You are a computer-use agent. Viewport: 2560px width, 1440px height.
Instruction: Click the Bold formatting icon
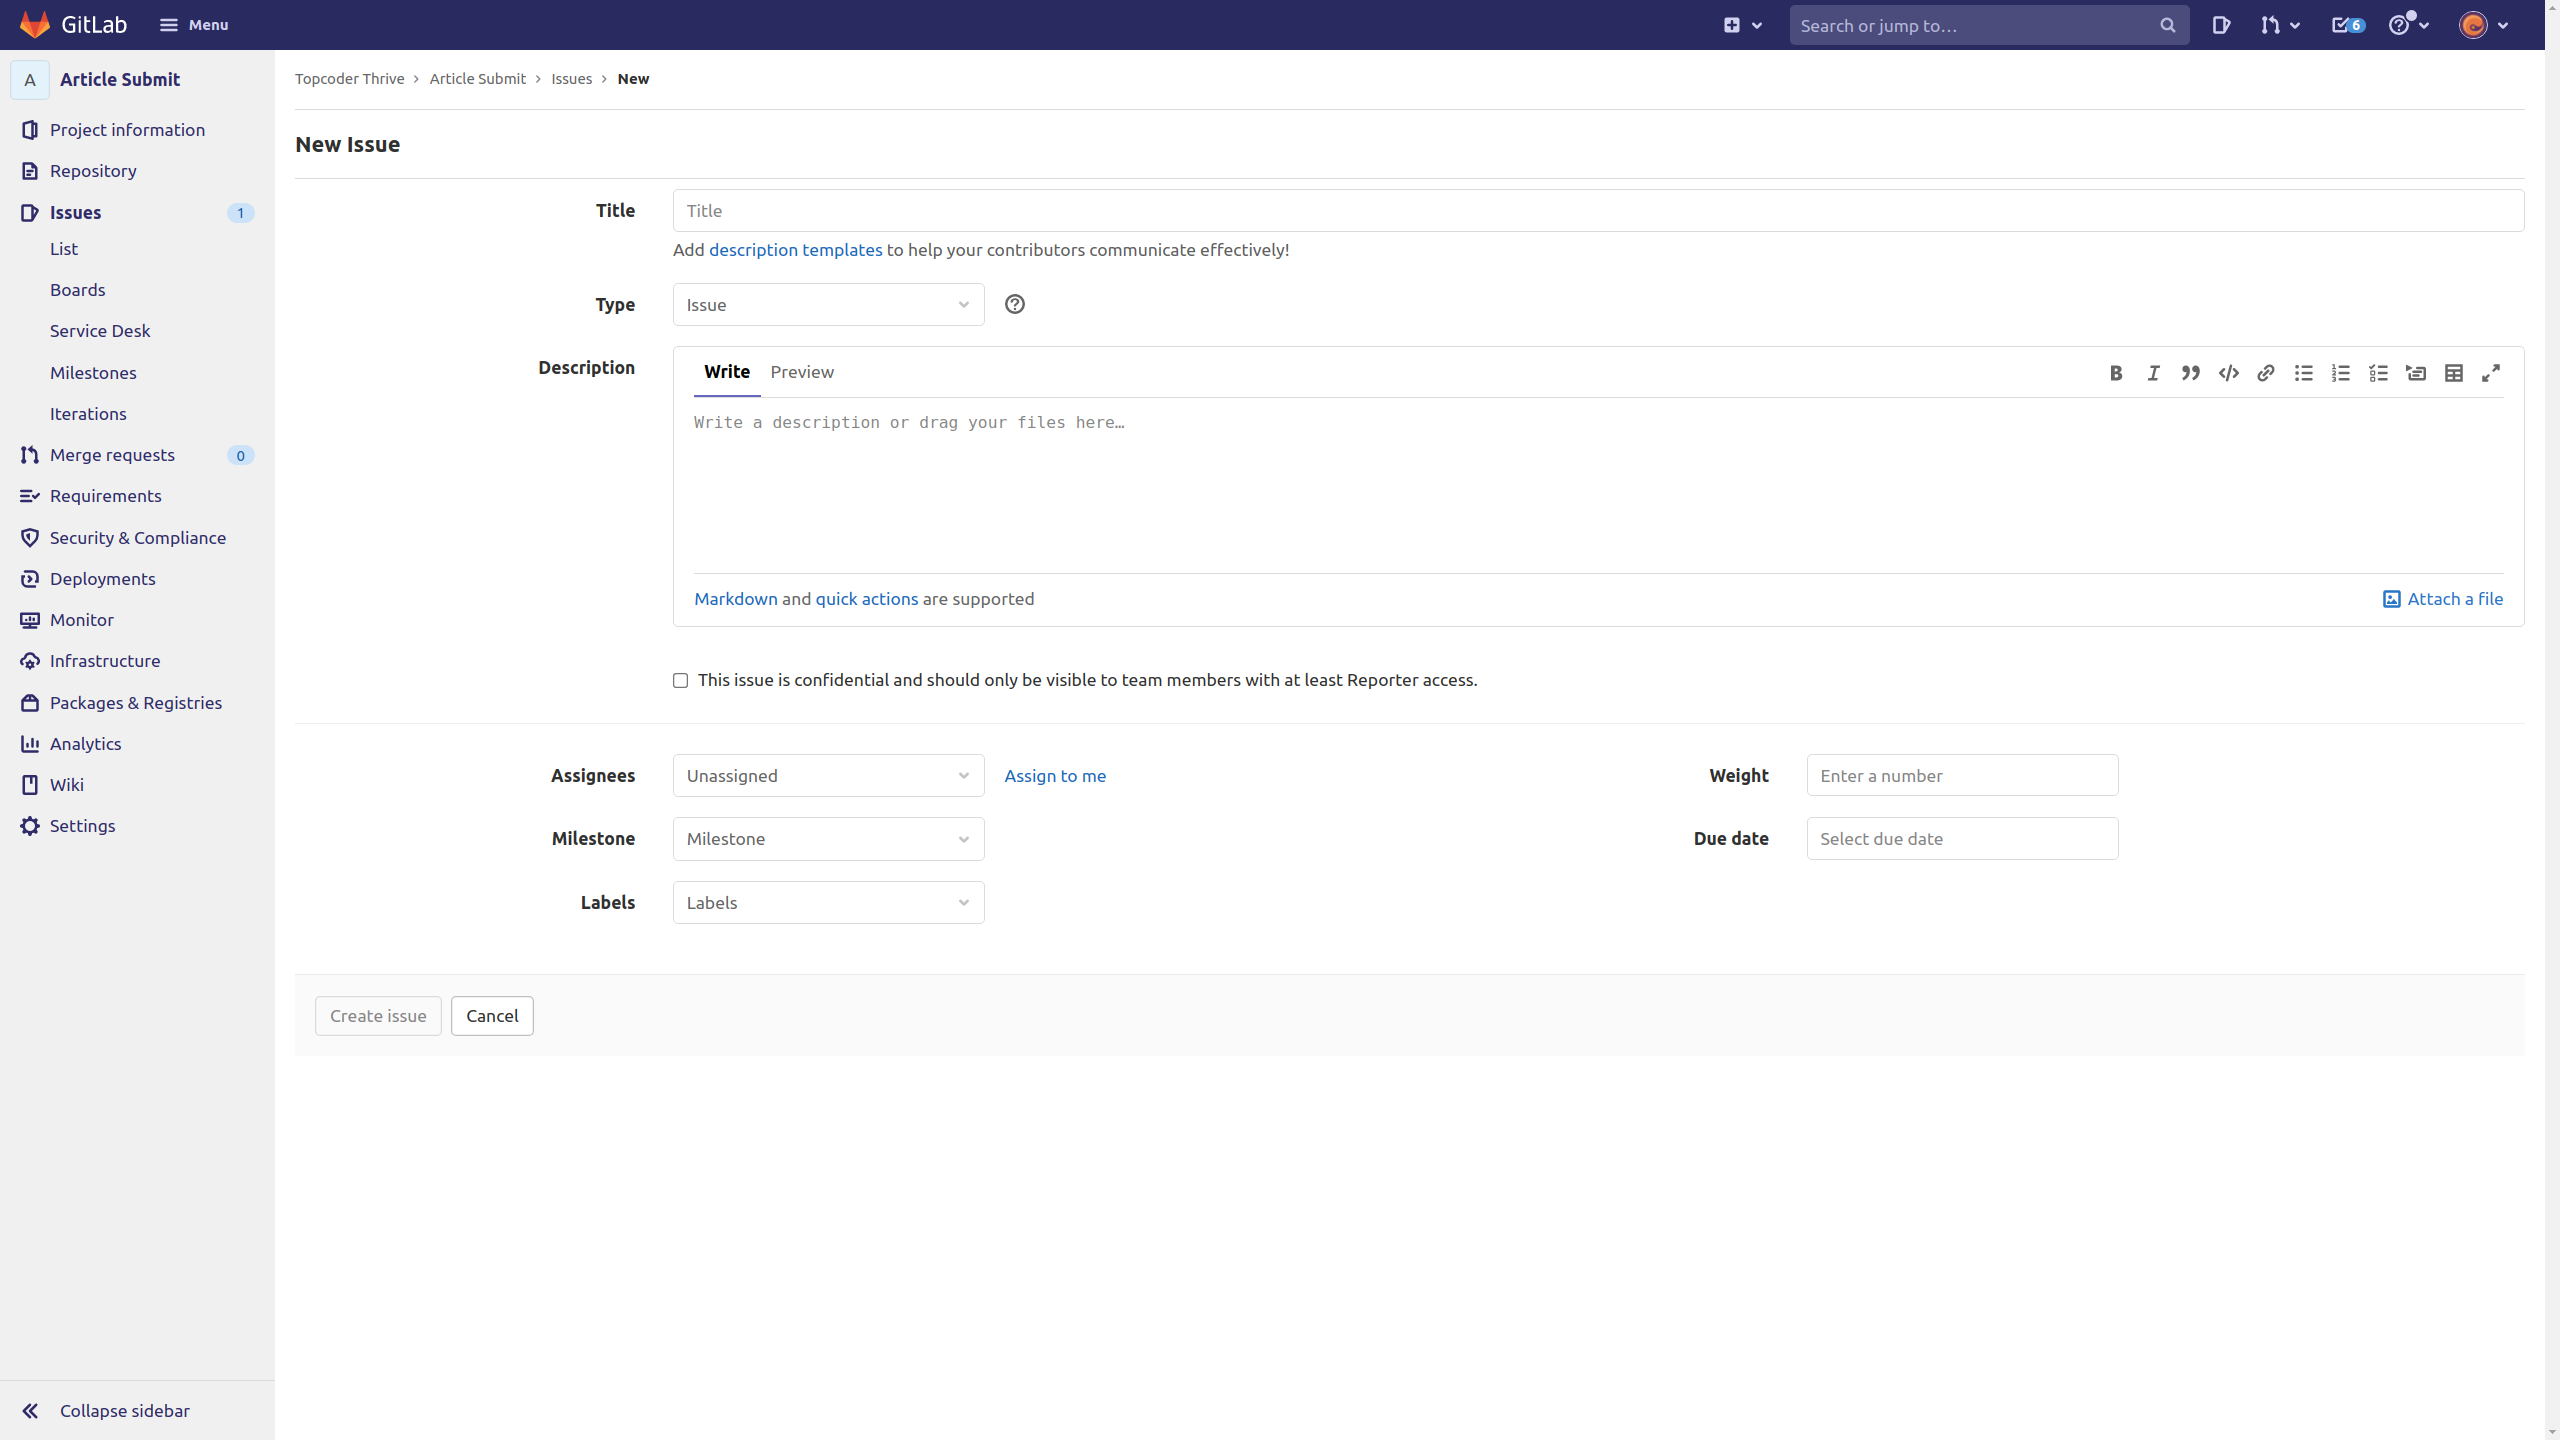click(2115, 373)
